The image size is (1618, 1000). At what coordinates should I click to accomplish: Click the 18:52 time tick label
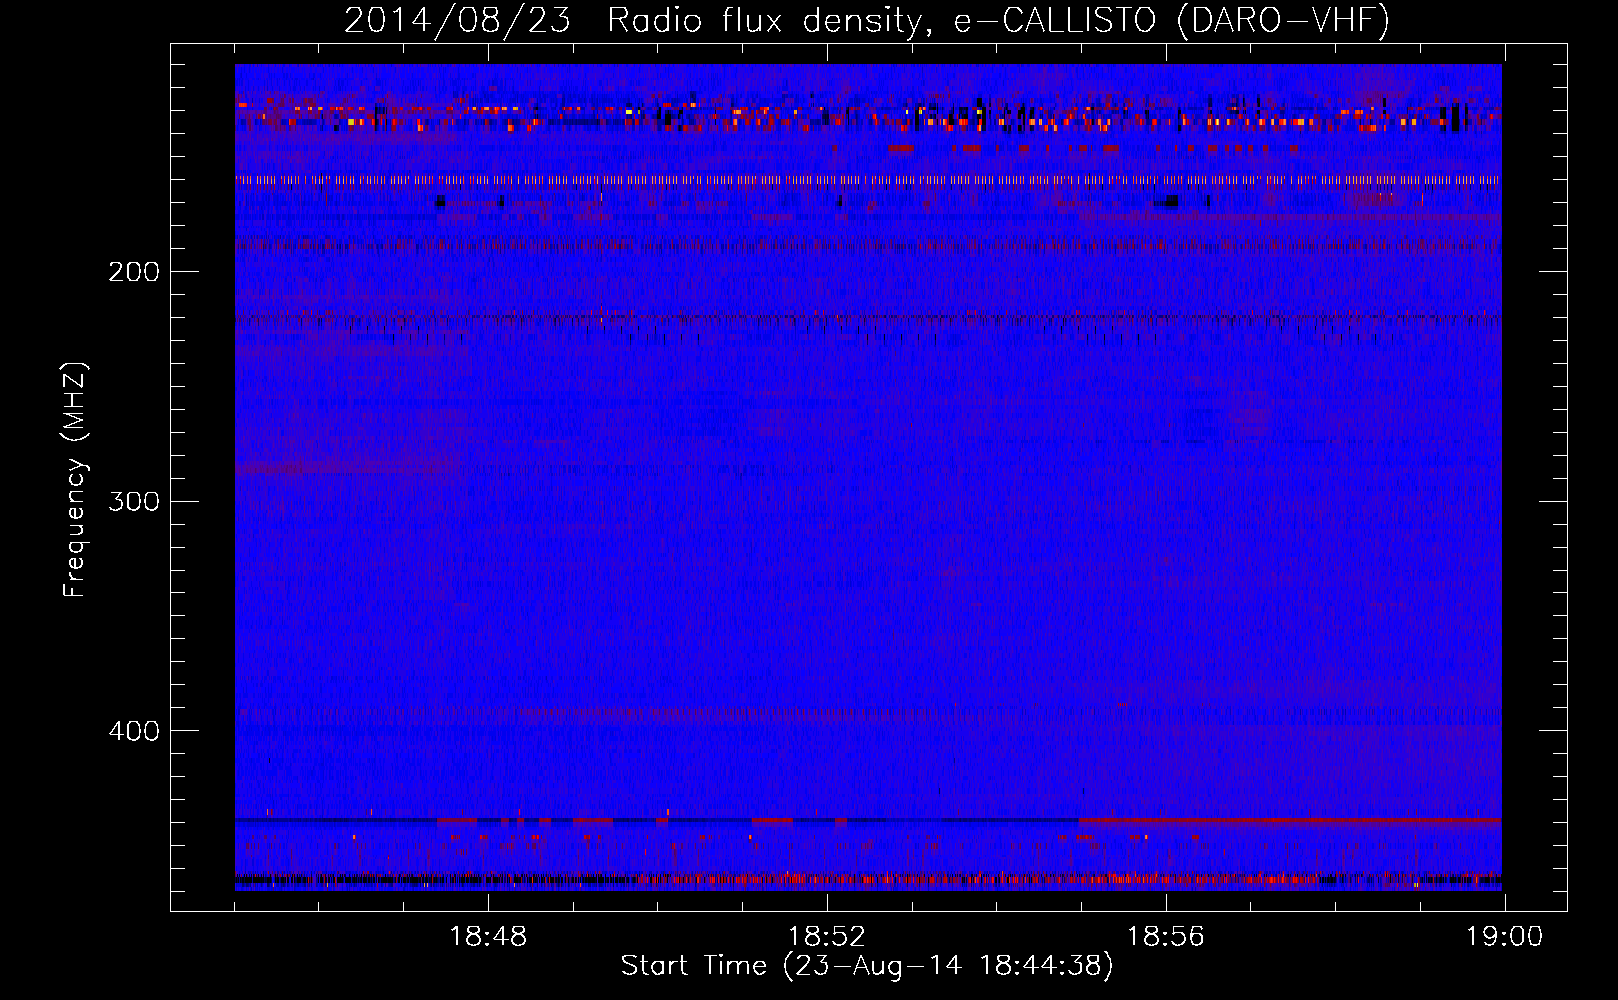[827, 937]
